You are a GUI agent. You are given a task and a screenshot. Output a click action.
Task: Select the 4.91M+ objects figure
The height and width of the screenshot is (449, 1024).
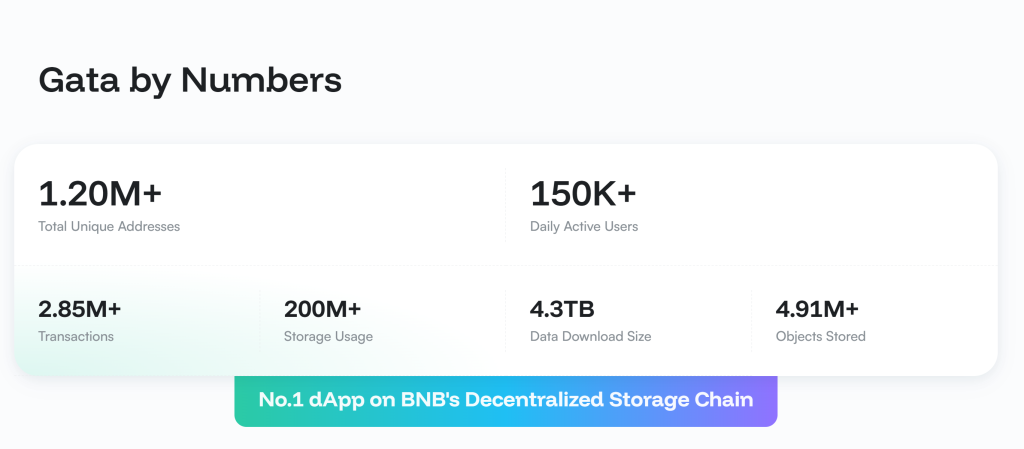point(817,309)
